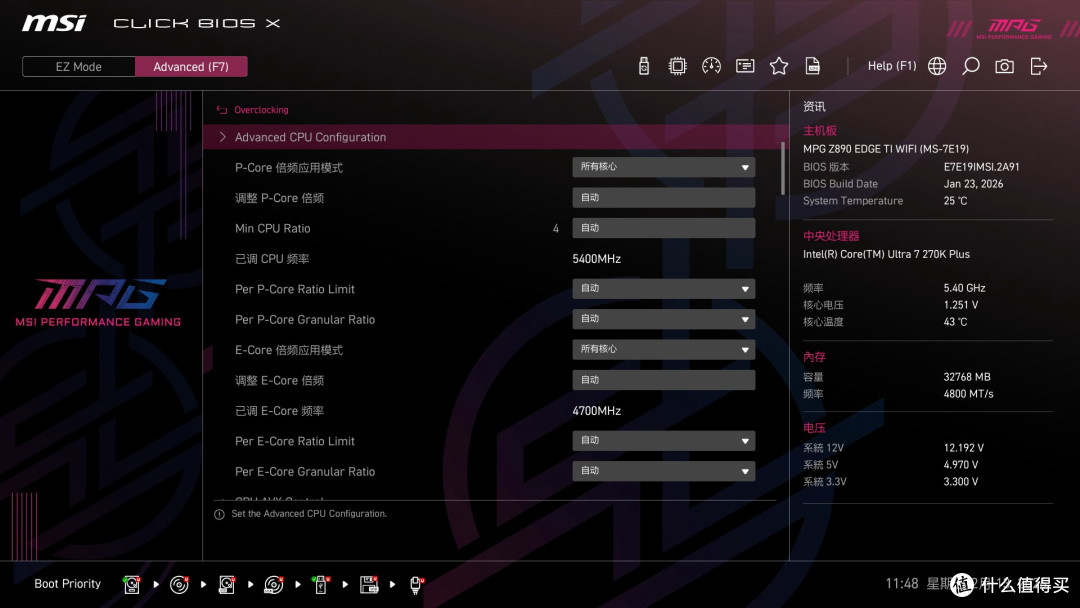This screenshot has height=608, width=1080.
Task: Open the speedometer gauge icon
Action: pyautogui.click(x=711, y=66)
